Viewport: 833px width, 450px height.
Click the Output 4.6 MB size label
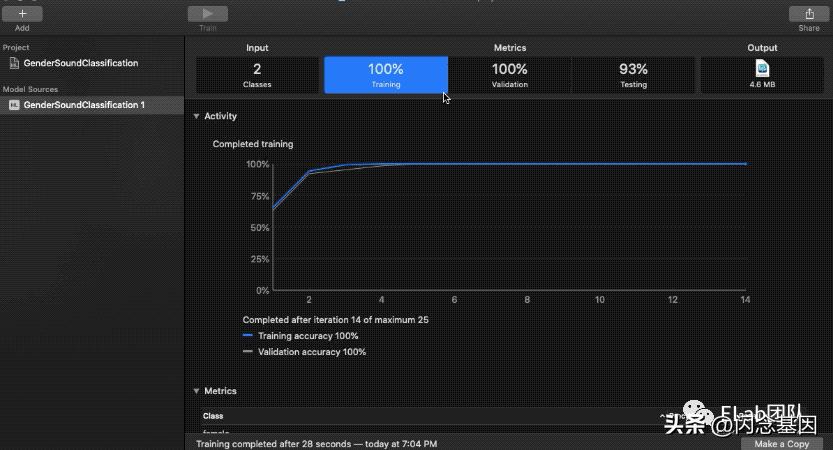click(762, 85)
